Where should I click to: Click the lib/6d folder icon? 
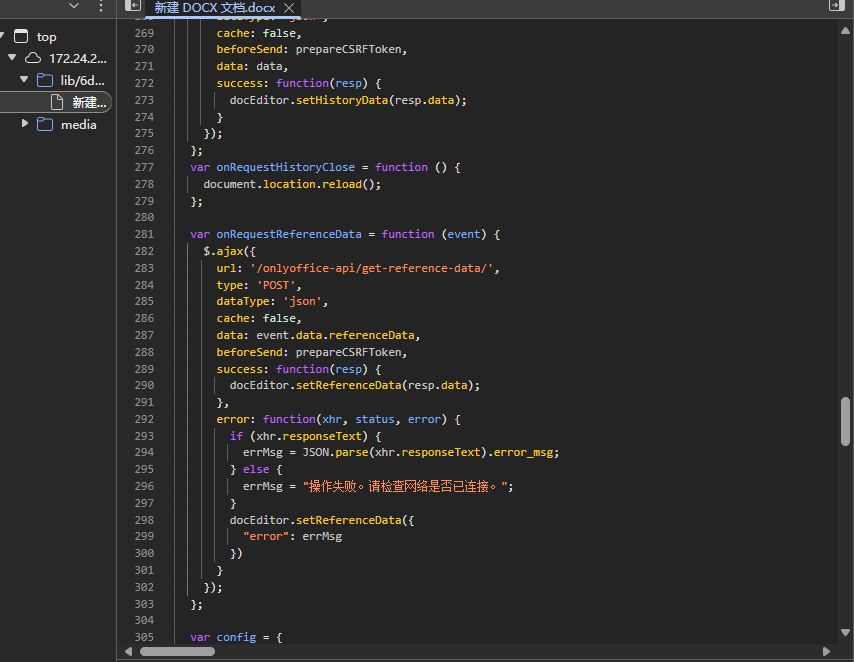click(x=45, y=80)
